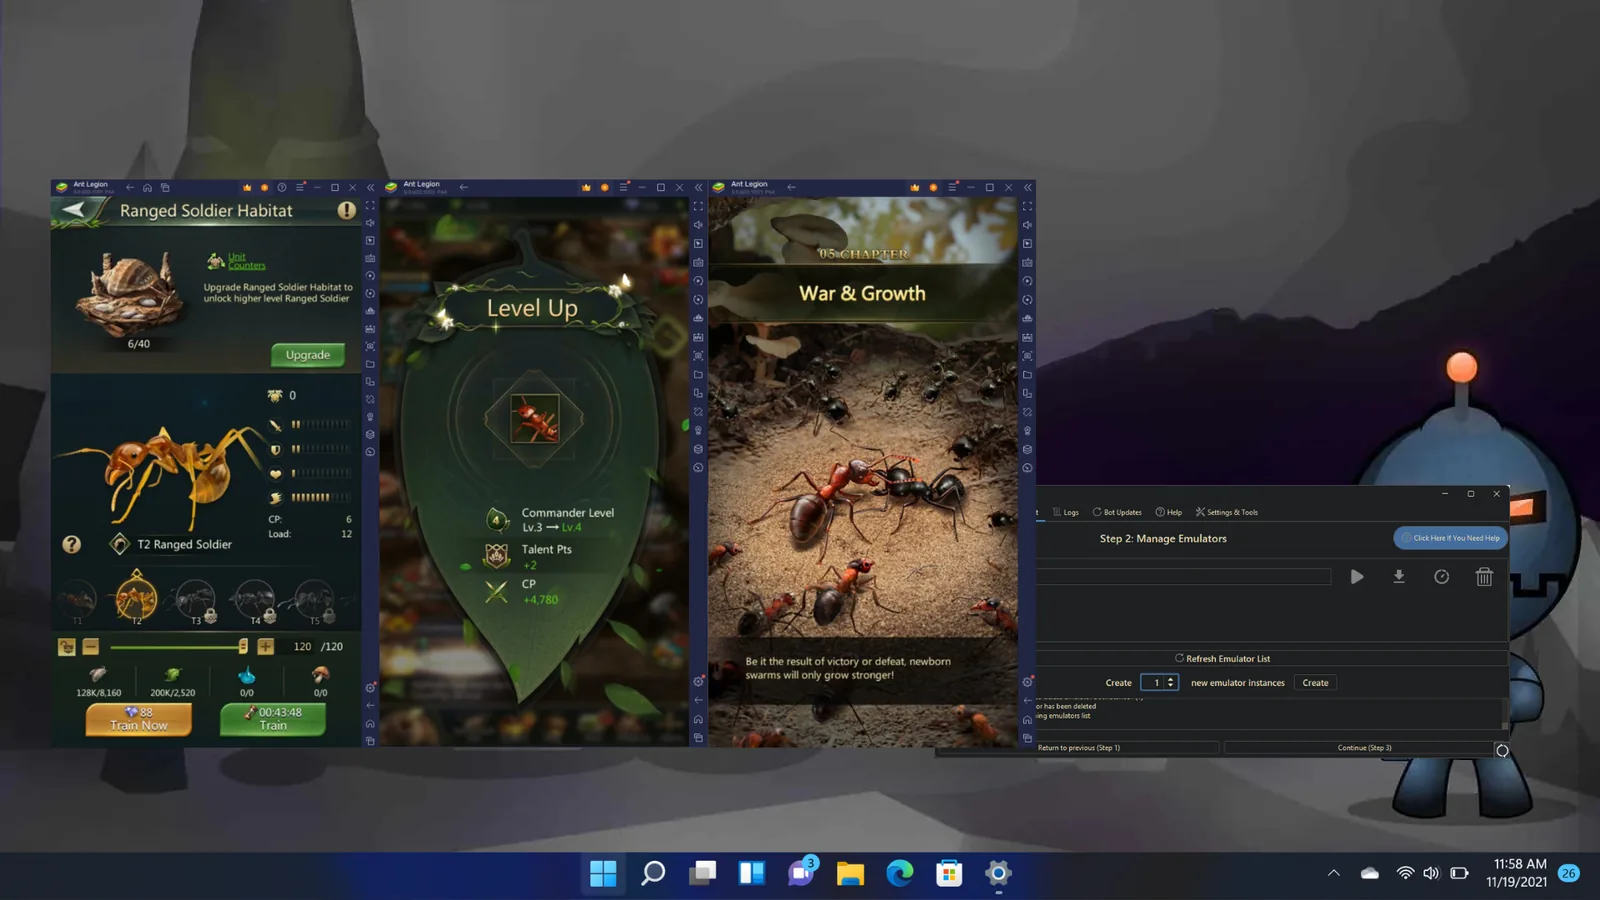1600x900 pixels.
Task: Open the Settings & Tools tab
Action: point(1227,512)
